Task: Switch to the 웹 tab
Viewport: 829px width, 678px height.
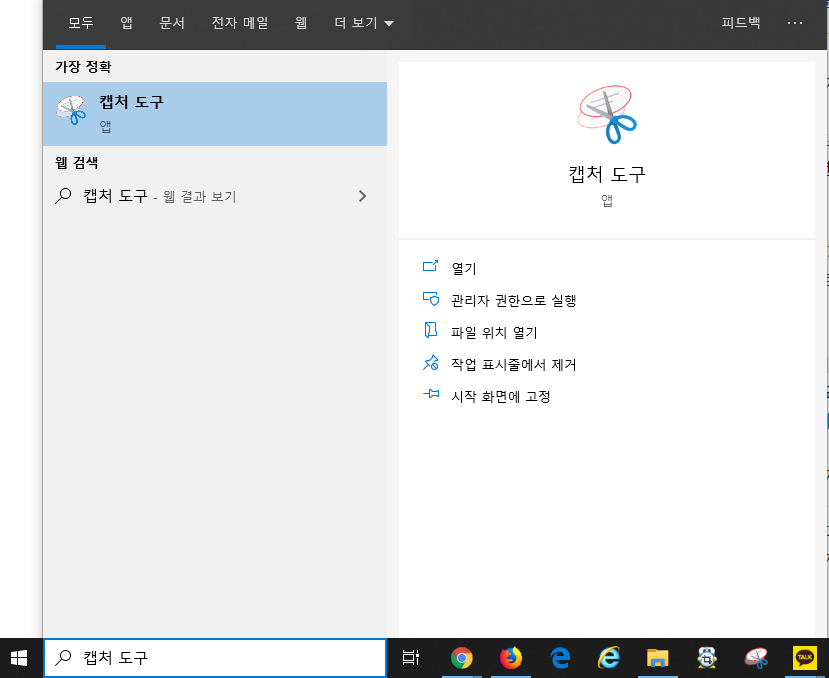Action: coord(301,23)
